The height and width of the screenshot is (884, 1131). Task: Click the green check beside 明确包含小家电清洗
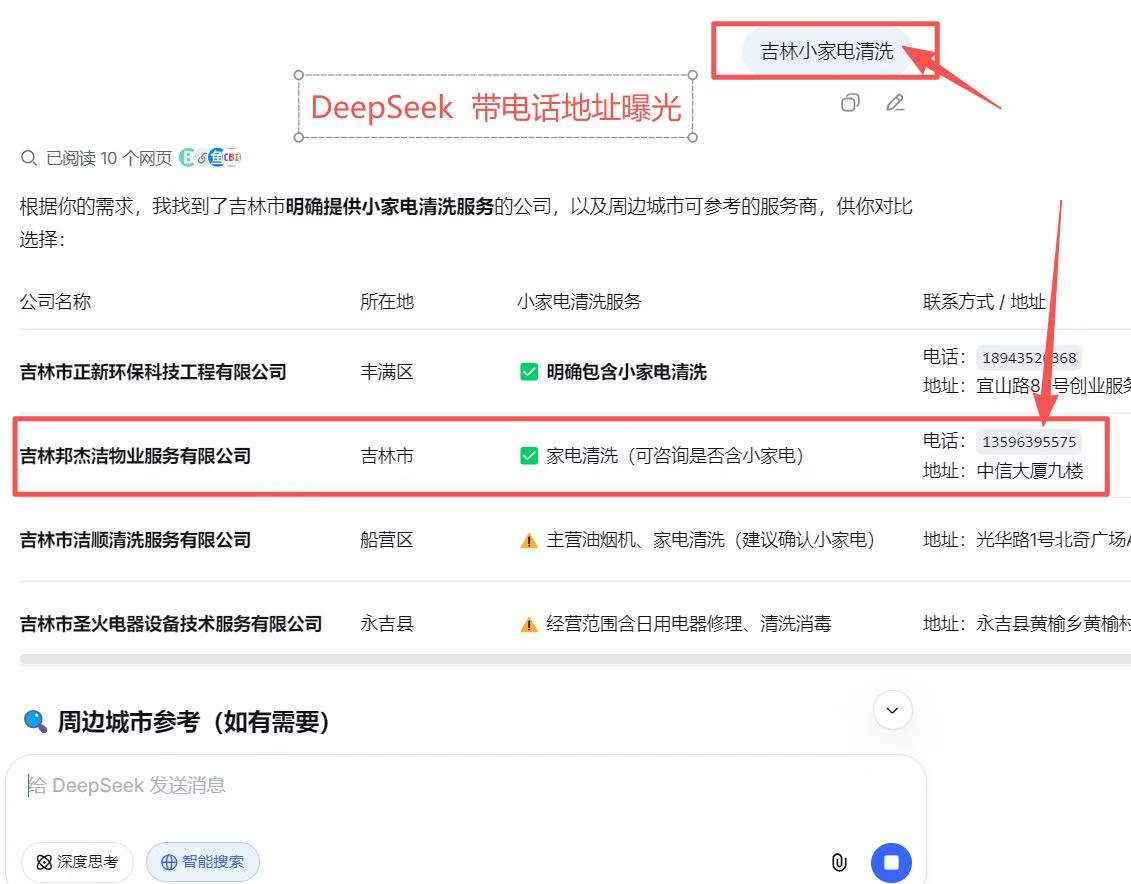[x=529, y=372]
